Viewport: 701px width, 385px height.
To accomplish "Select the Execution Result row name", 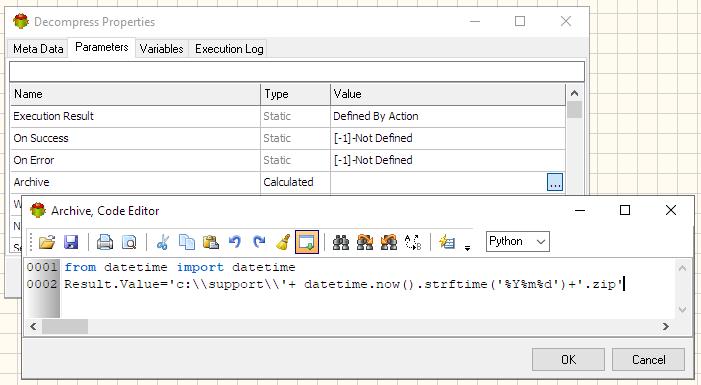I will click(x=54, y=116).
